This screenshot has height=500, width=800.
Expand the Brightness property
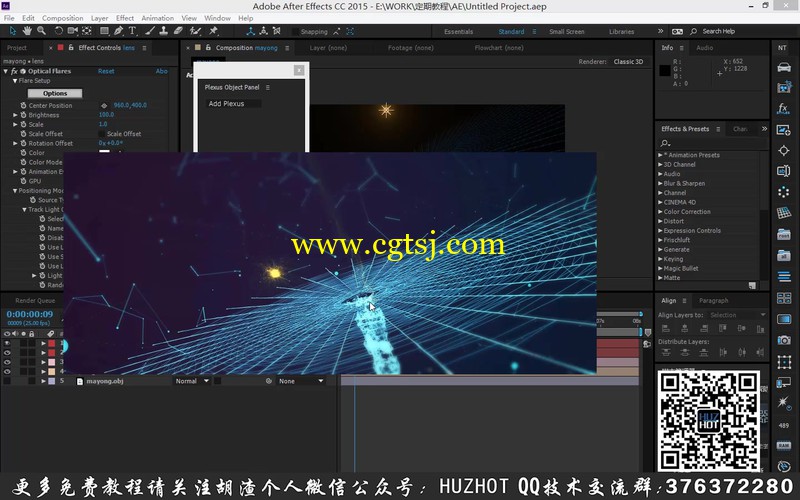tap(15, 115)
